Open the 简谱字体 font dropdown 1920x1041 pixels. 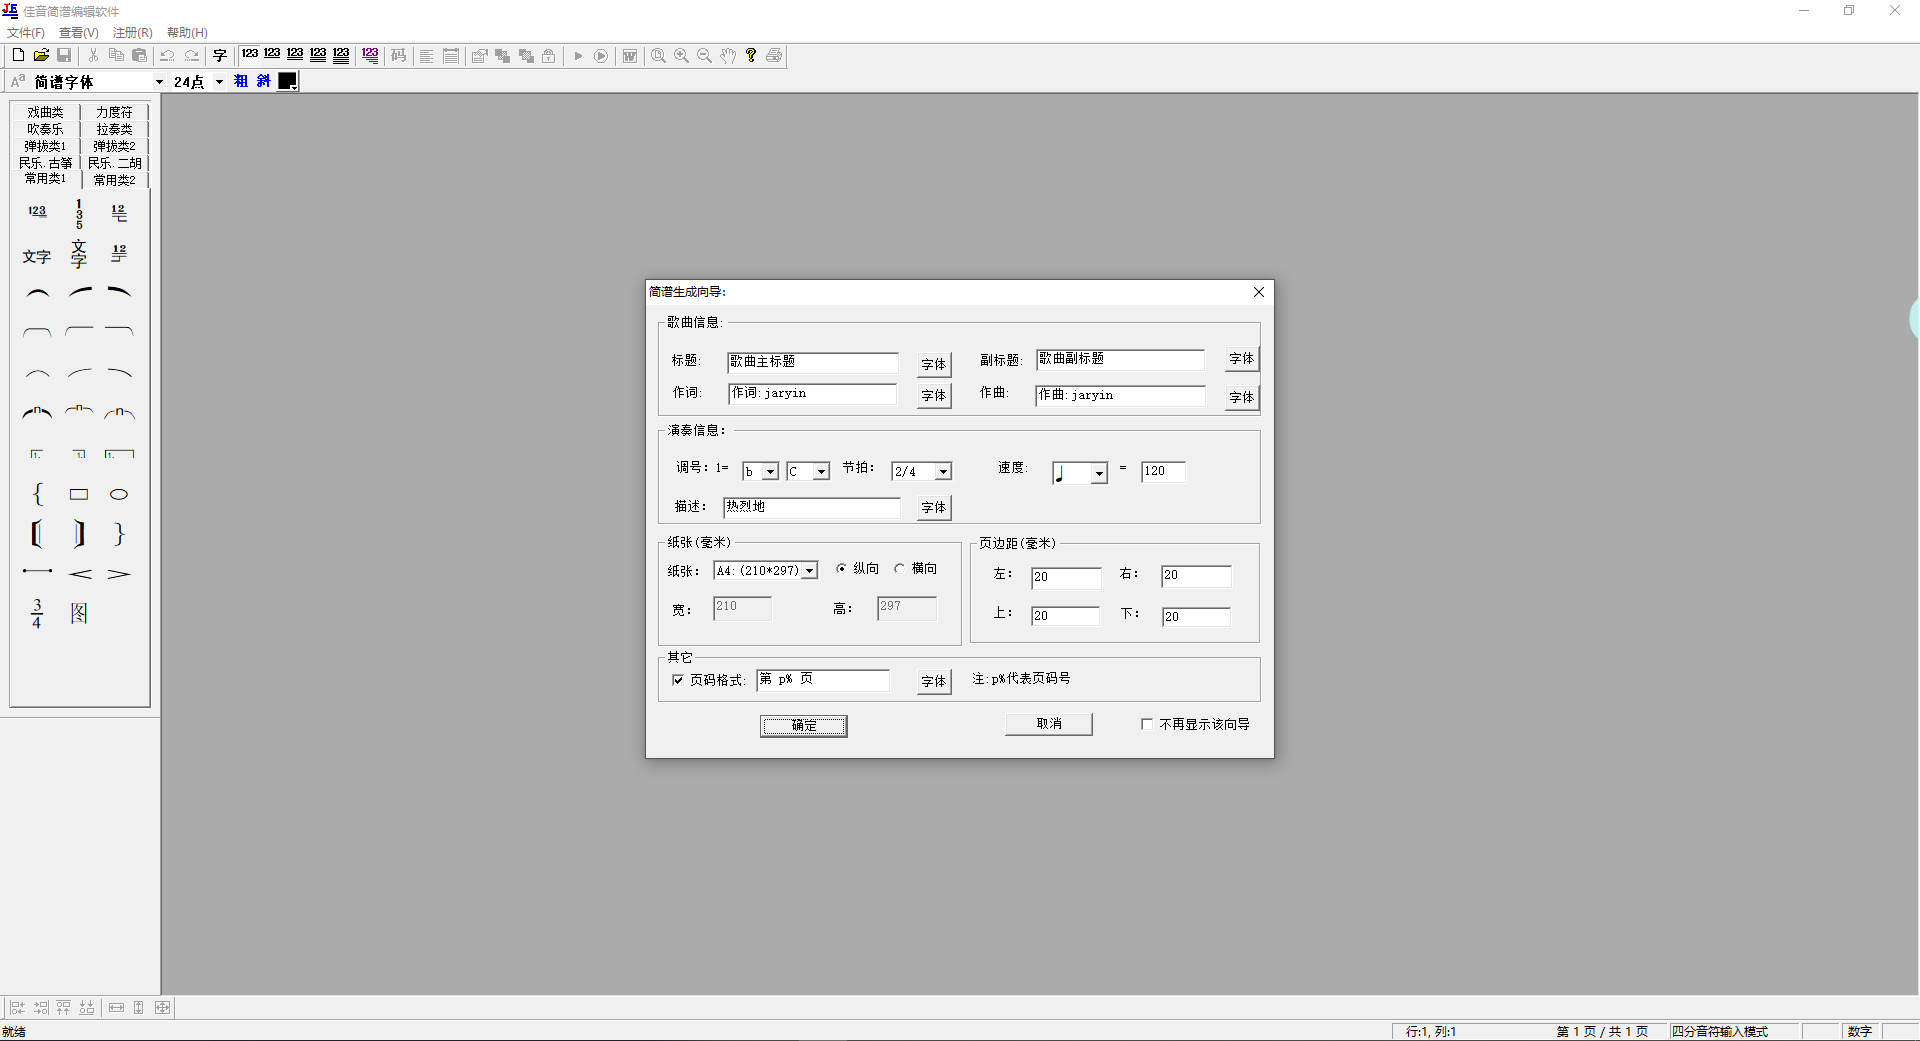[159, 82]
